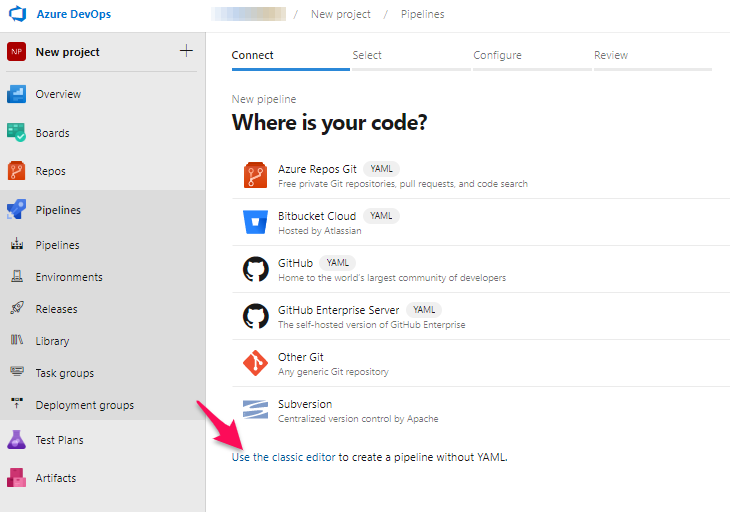The width and height of the screenshot is (730, 512).
Task: Open the Library books icon
Action: coord(17,341)
